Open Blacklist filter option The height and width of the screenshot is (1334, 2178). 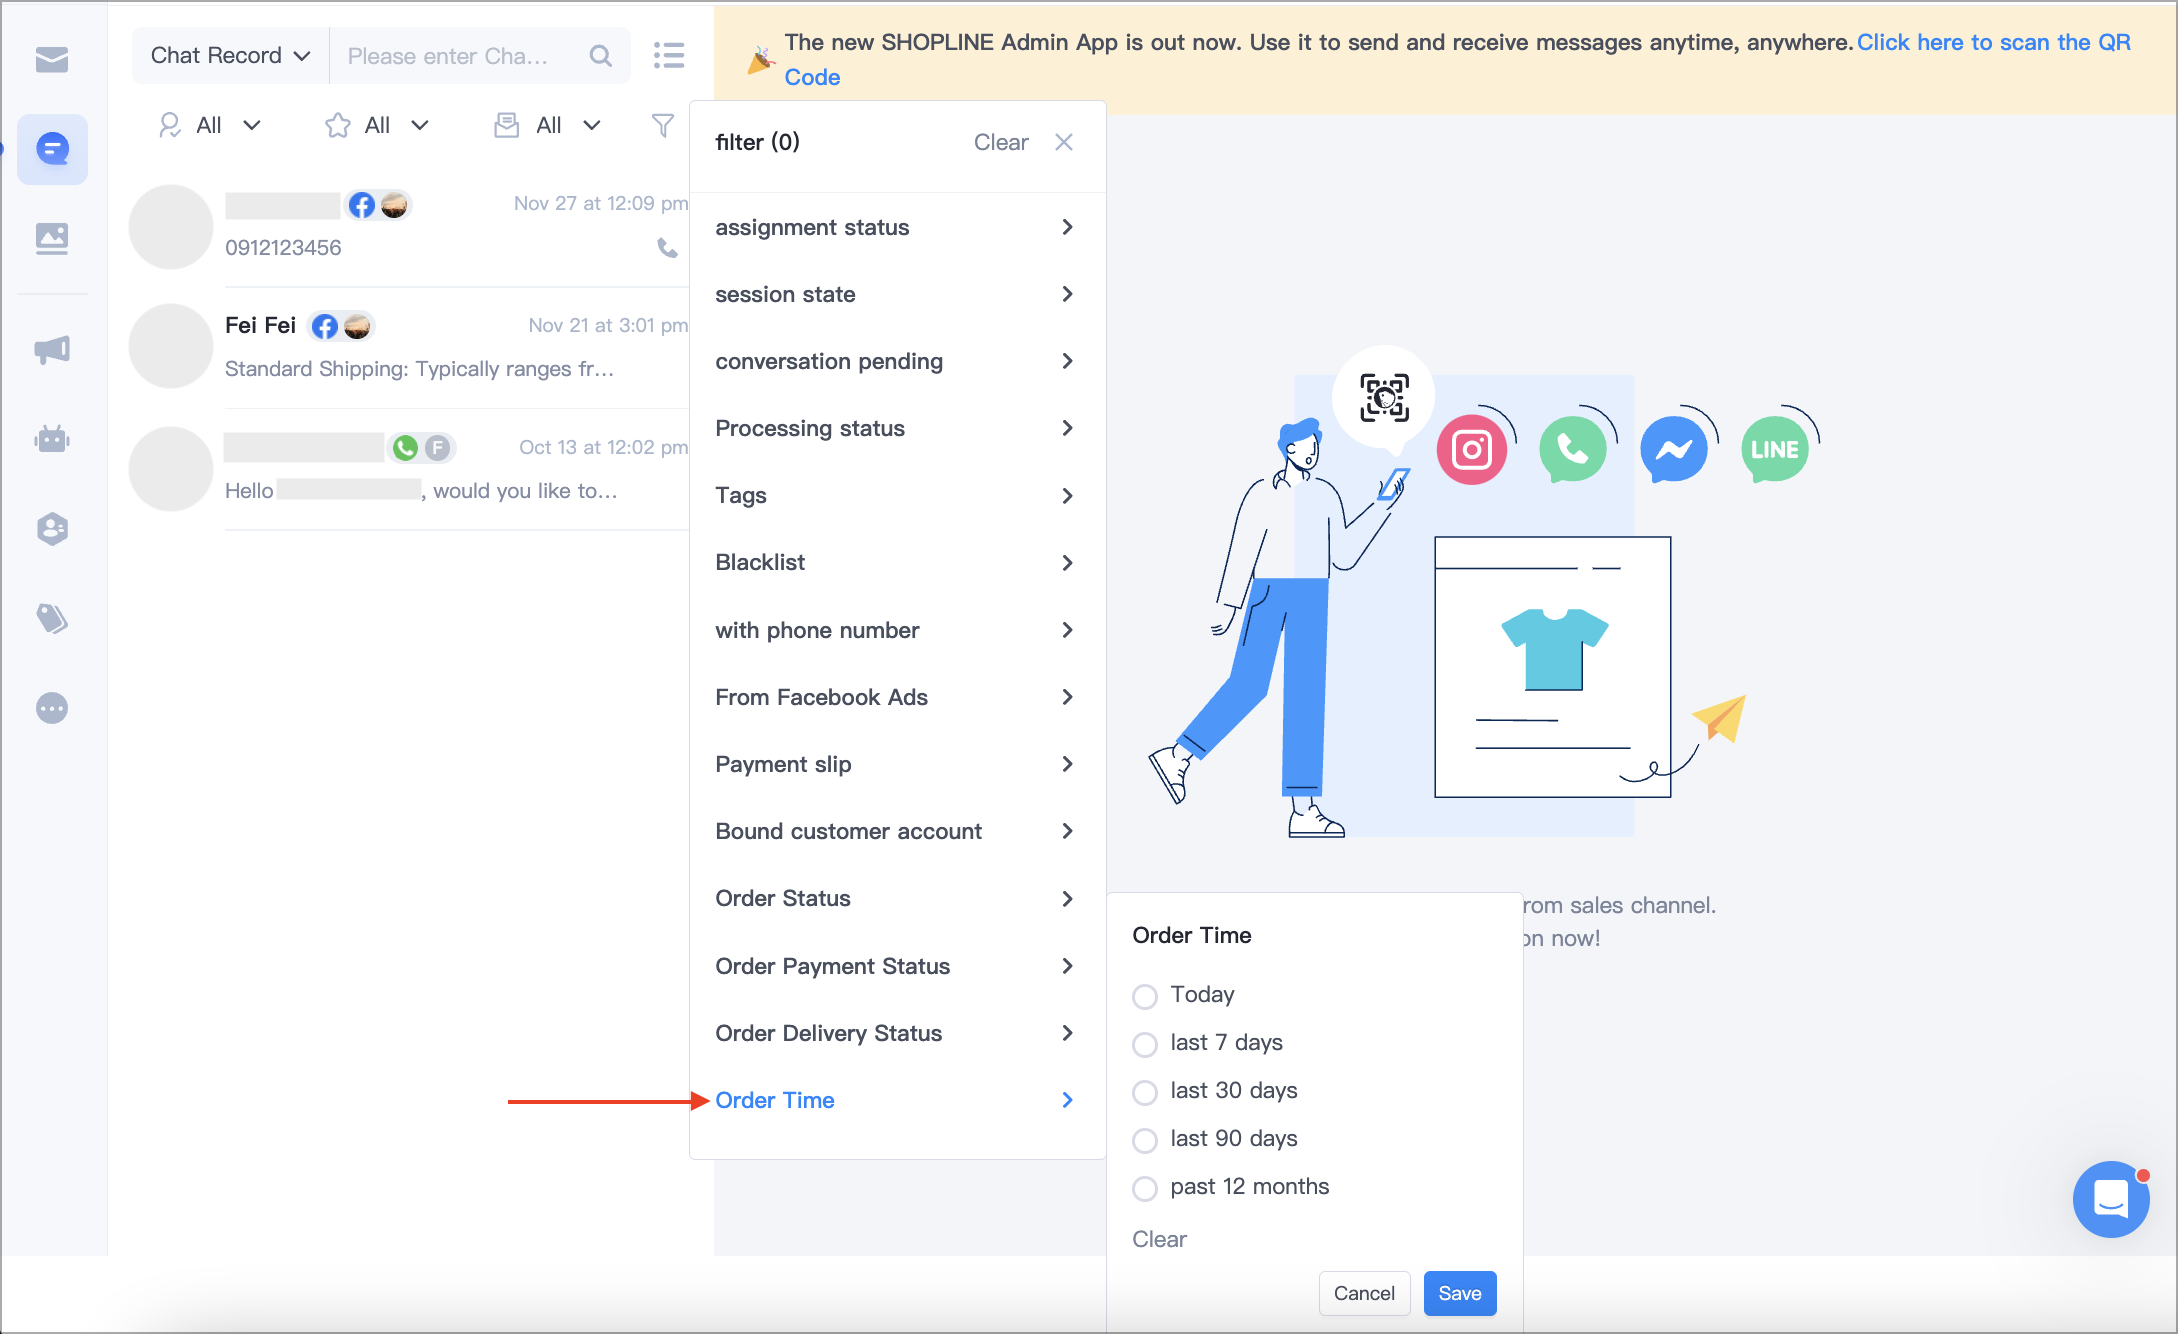coord(897,562)
